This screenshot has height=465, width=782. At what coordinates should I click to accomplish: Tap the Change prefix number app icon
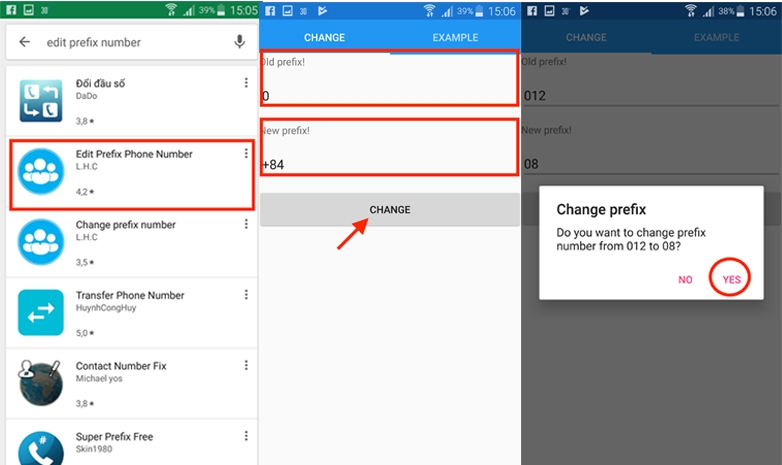click(x=42, y=242)
